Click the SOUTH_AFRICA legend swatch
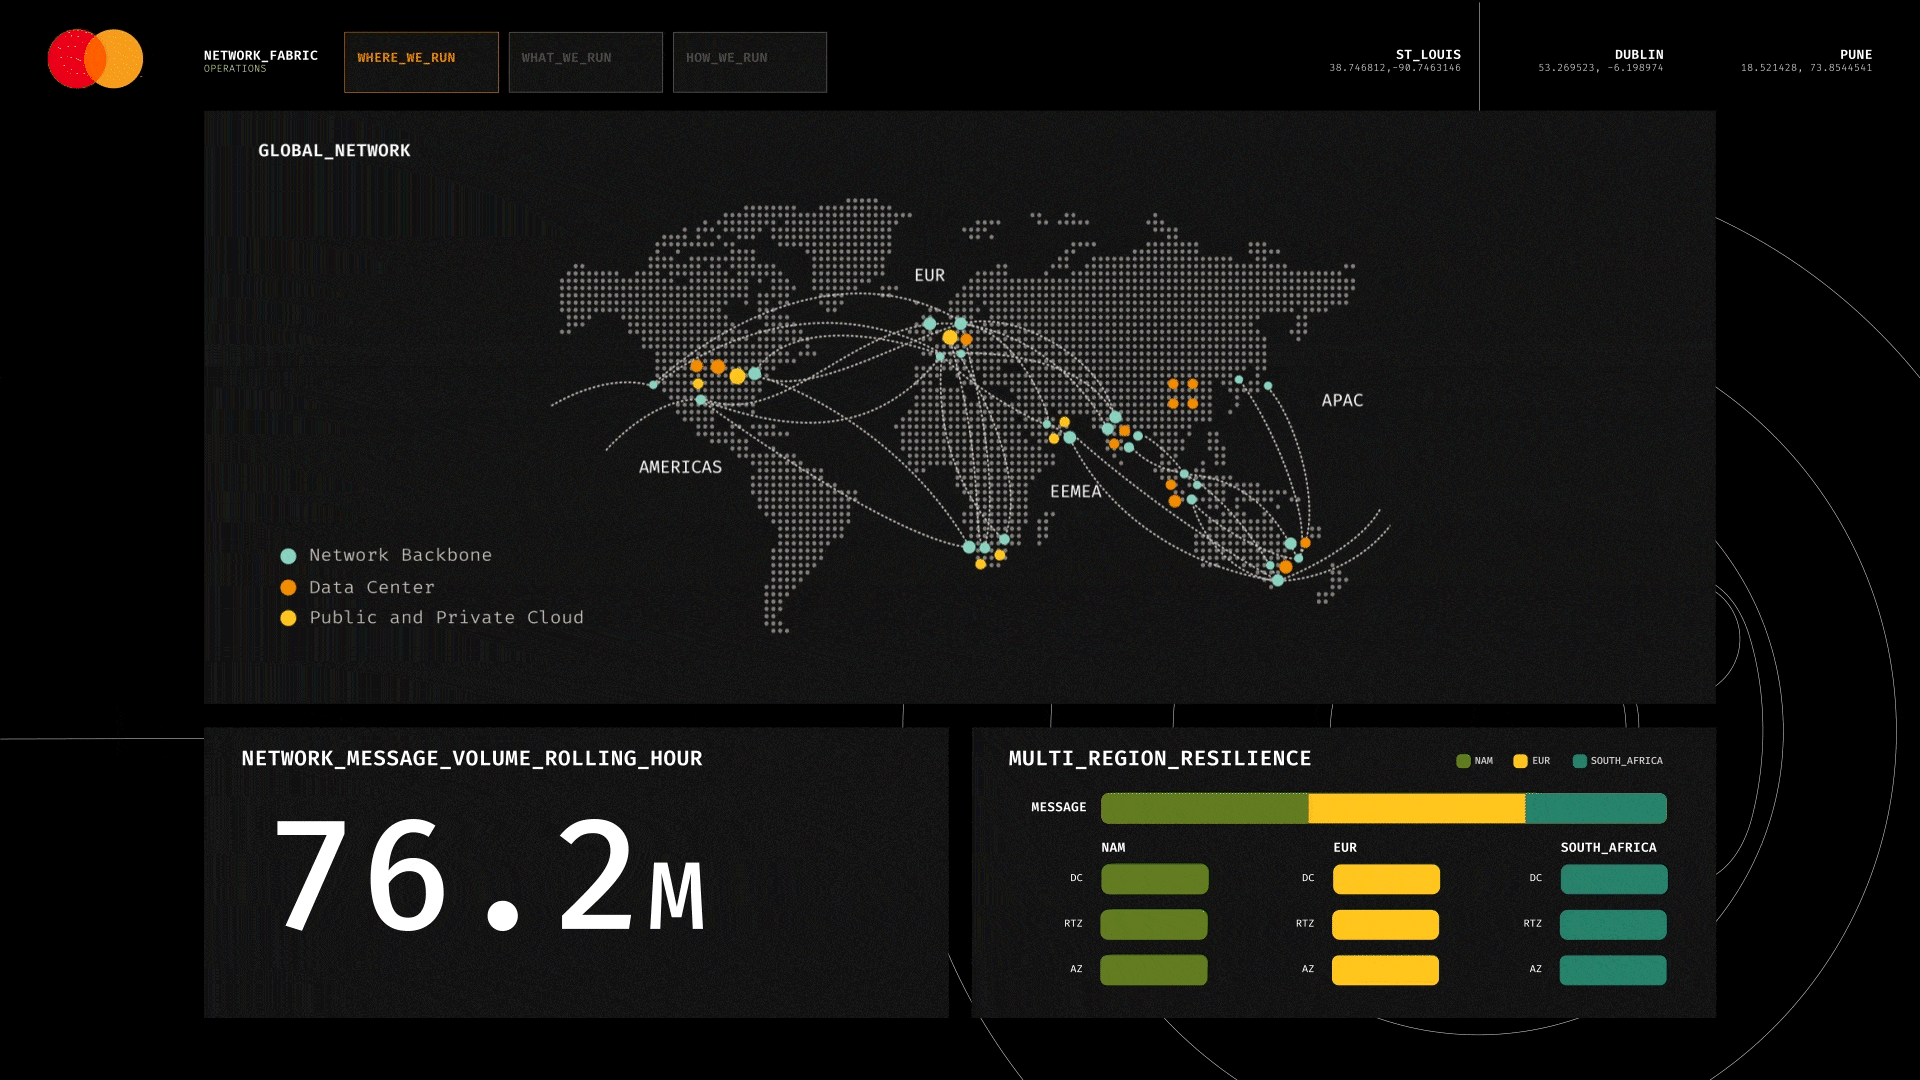 tap(1579, 761)
